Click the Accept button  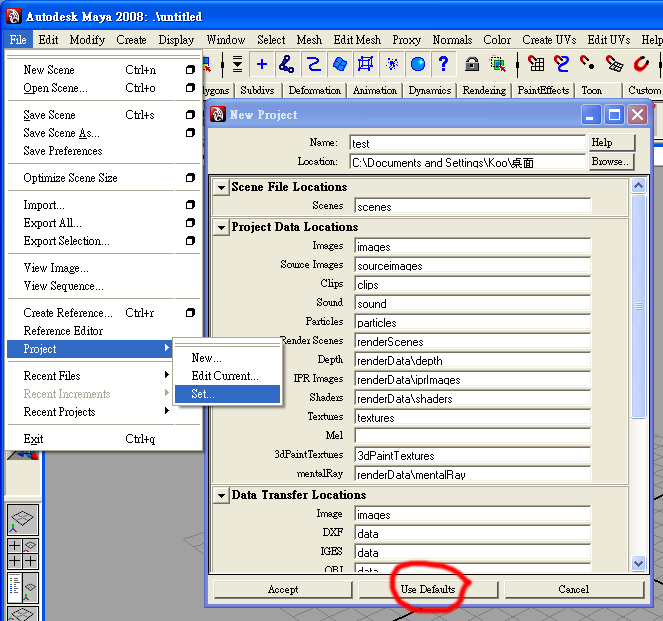283,589
